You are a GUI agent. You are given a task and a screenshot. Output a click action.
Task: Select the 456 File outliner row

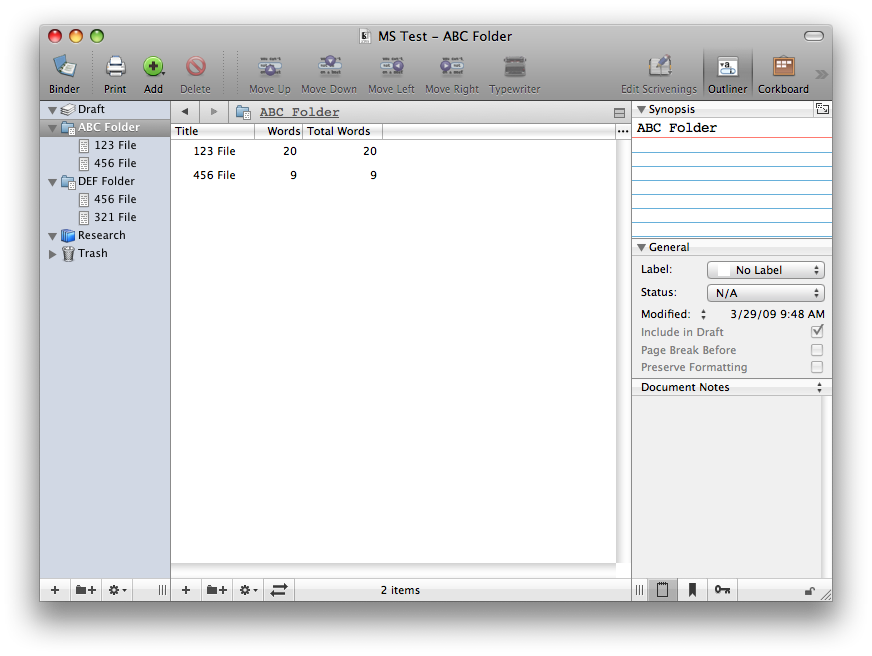point(393,175)
